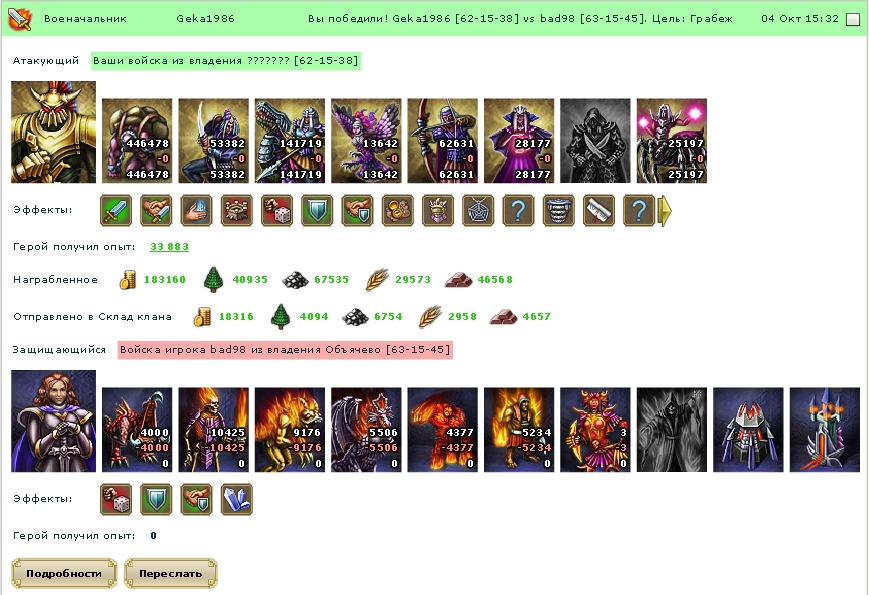Click the sword battle report icon
This screenshot has width=869, height=595.
click(20, 19)
